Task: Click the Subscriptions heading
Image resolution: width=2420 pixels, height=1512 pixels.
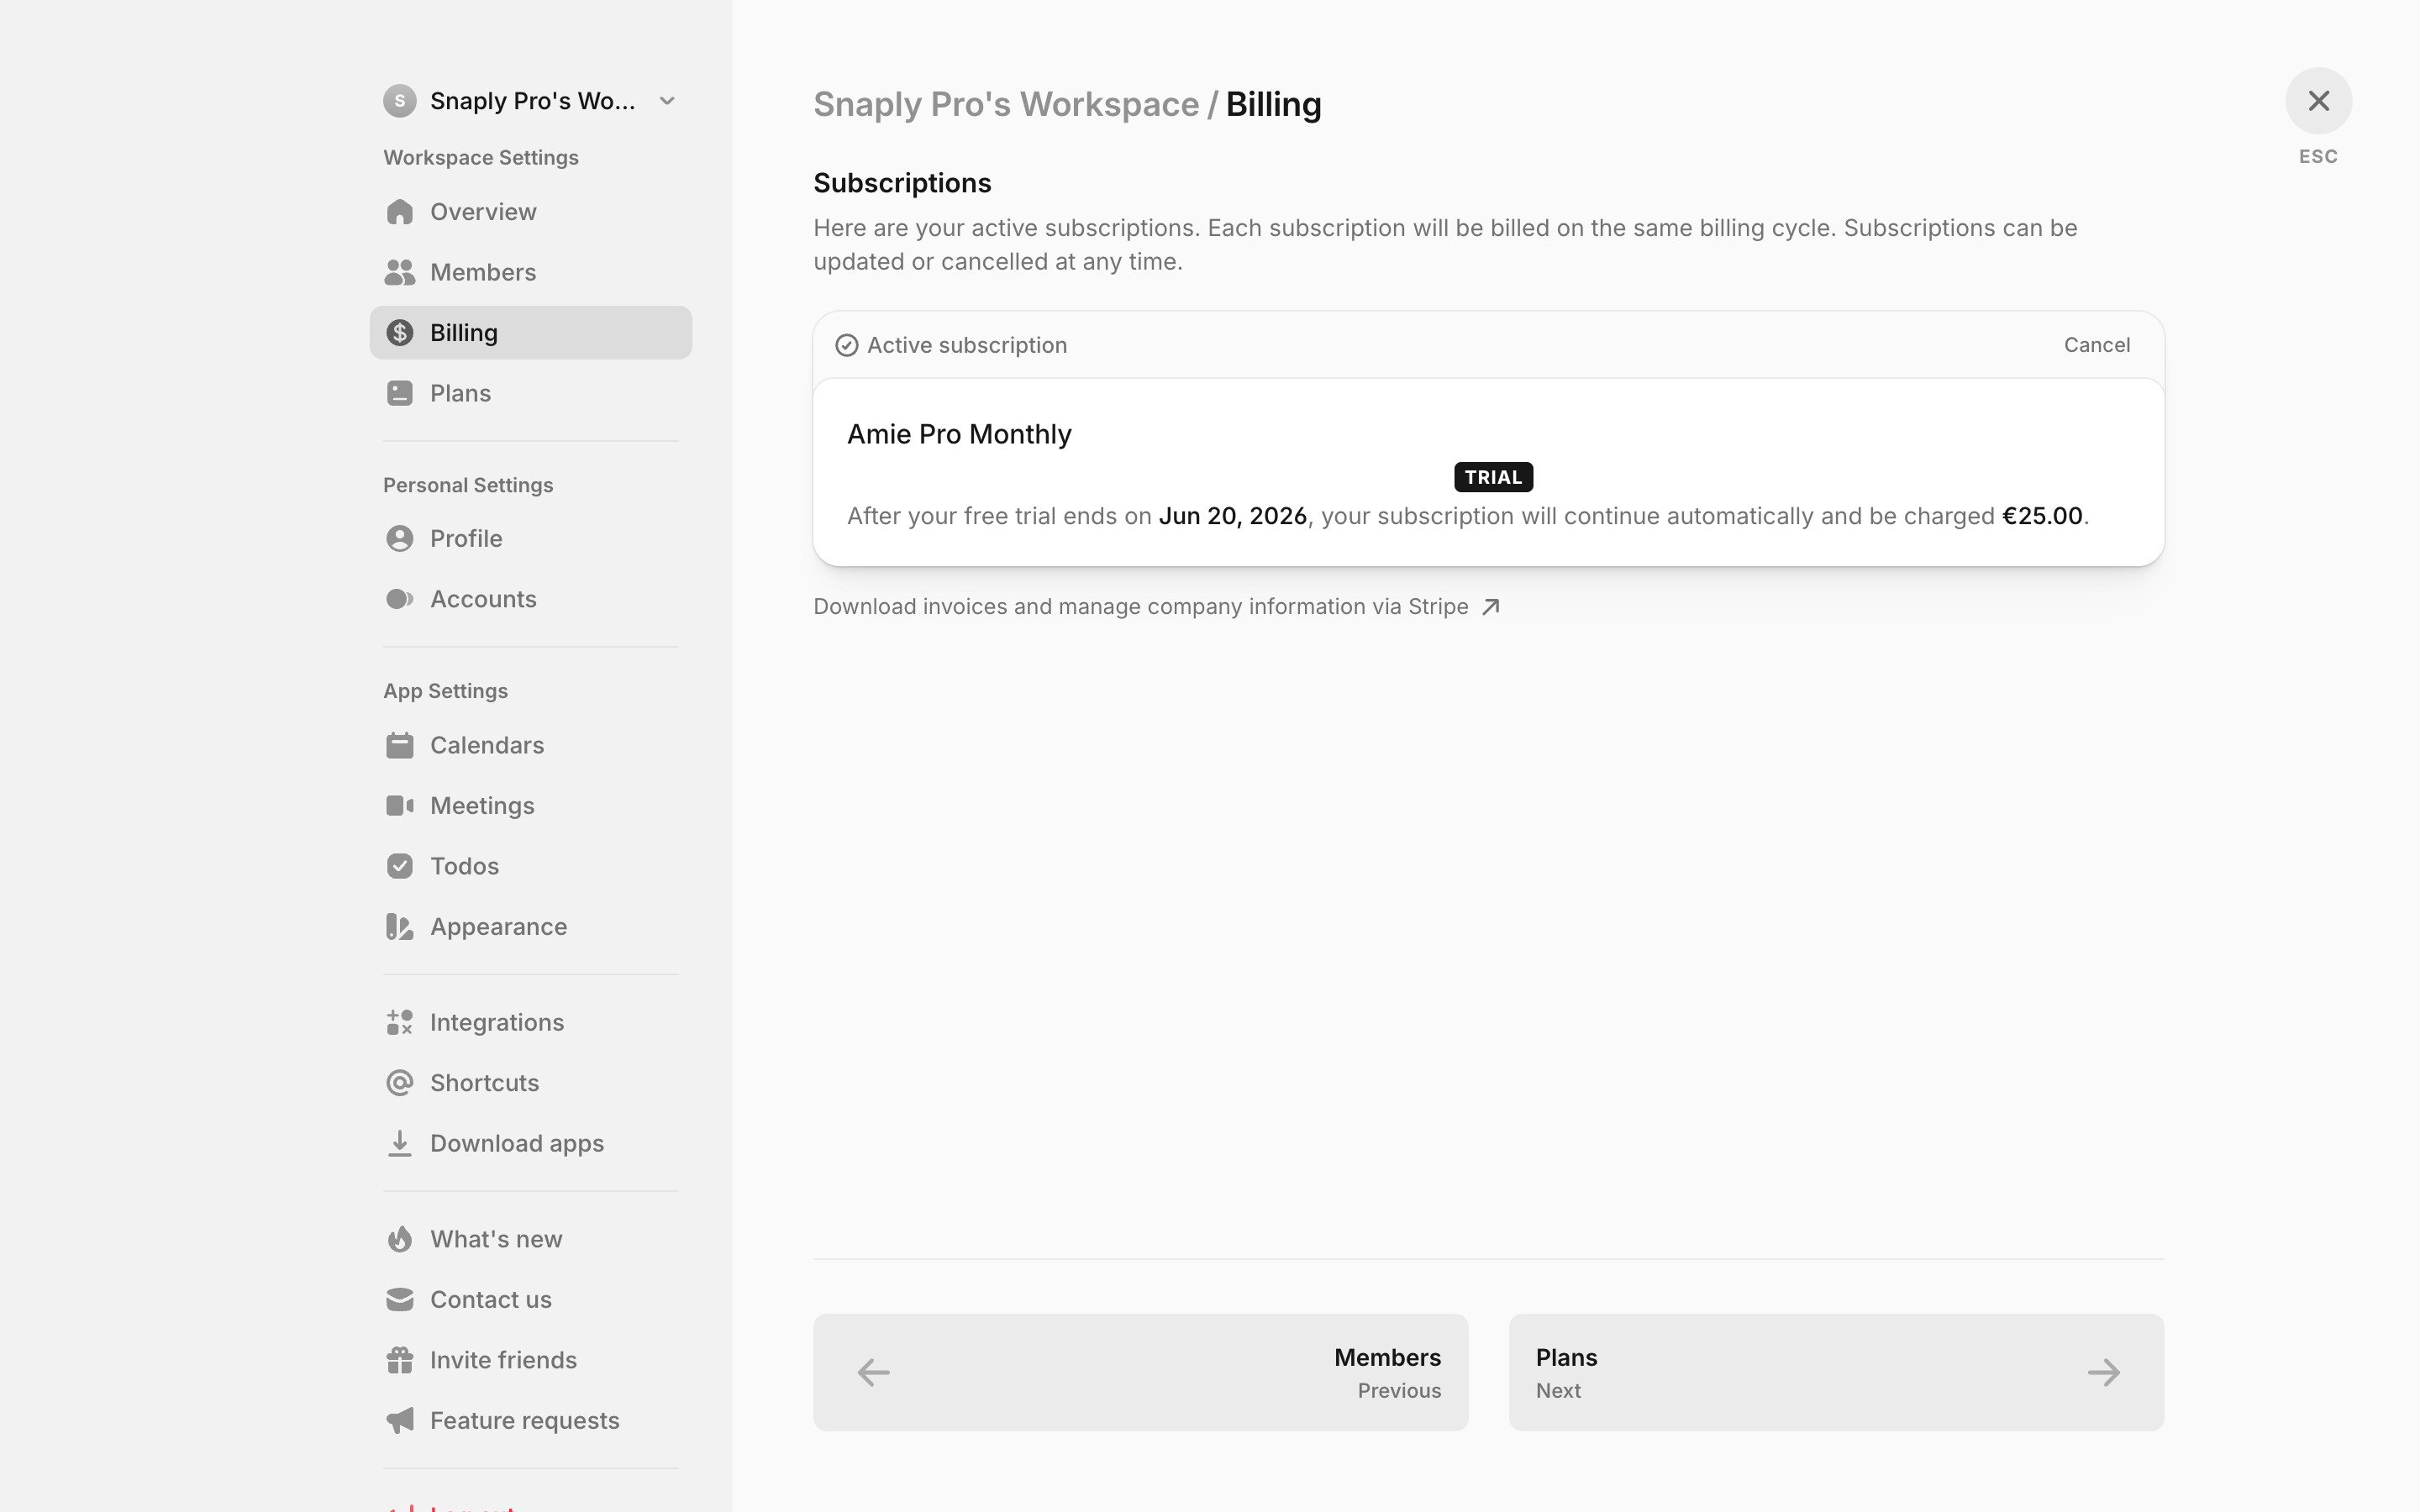Action: [x=902, y=183]
